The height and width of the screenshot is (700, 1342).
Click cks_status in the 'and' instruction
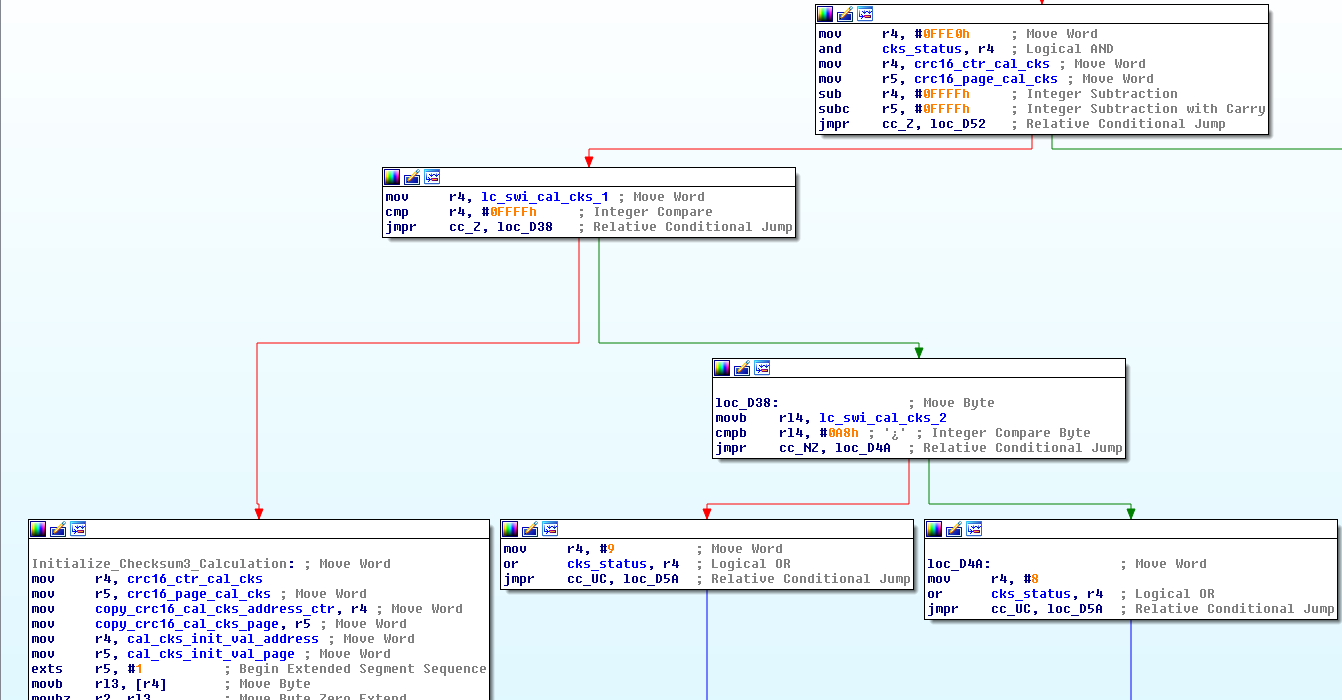(x=922, y=49)
